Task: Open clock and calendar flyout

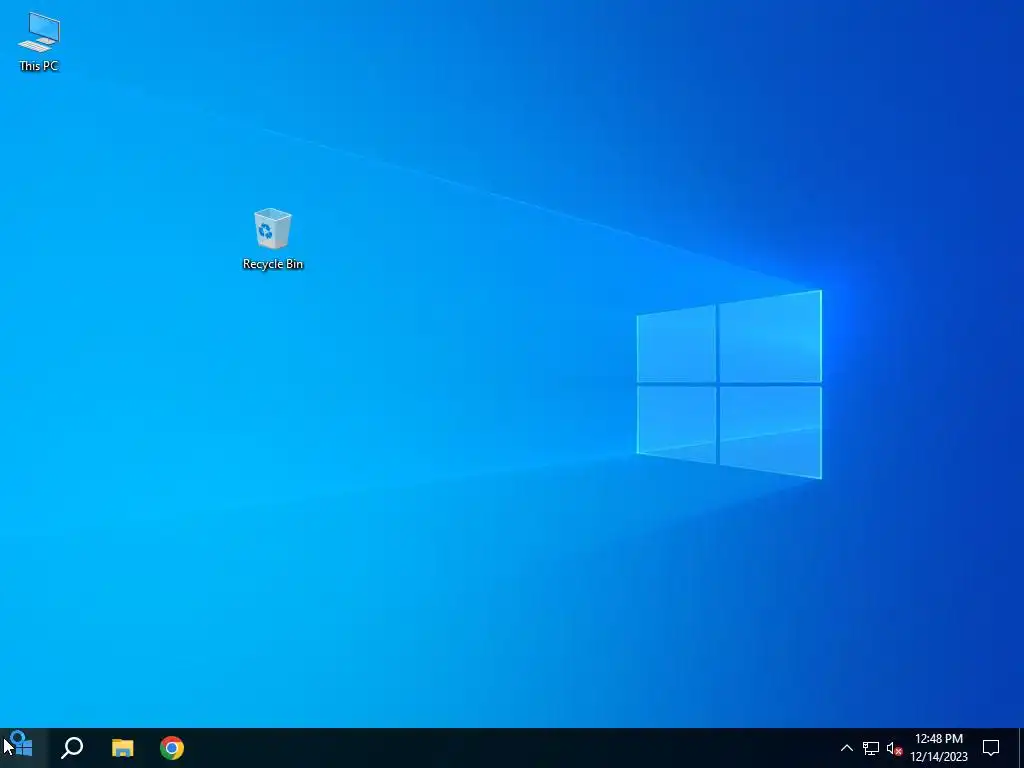Action: [939, 748]
